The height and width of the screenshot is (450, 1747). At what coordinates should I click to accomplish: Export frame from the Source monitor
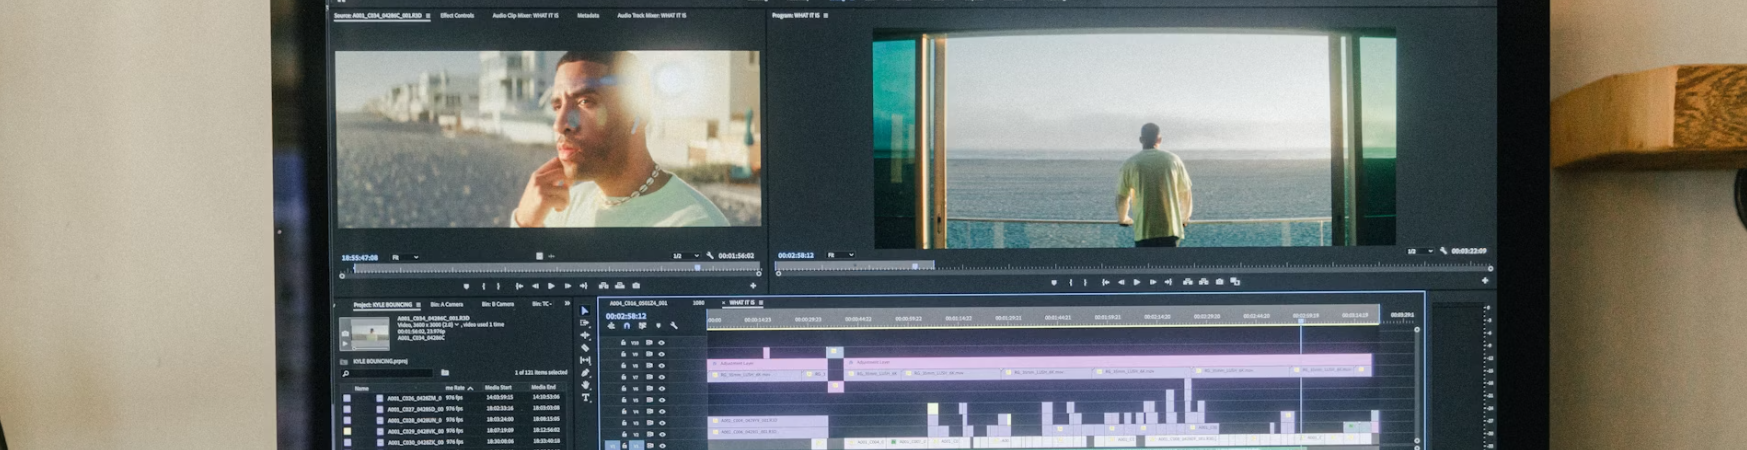click(636, 286)
